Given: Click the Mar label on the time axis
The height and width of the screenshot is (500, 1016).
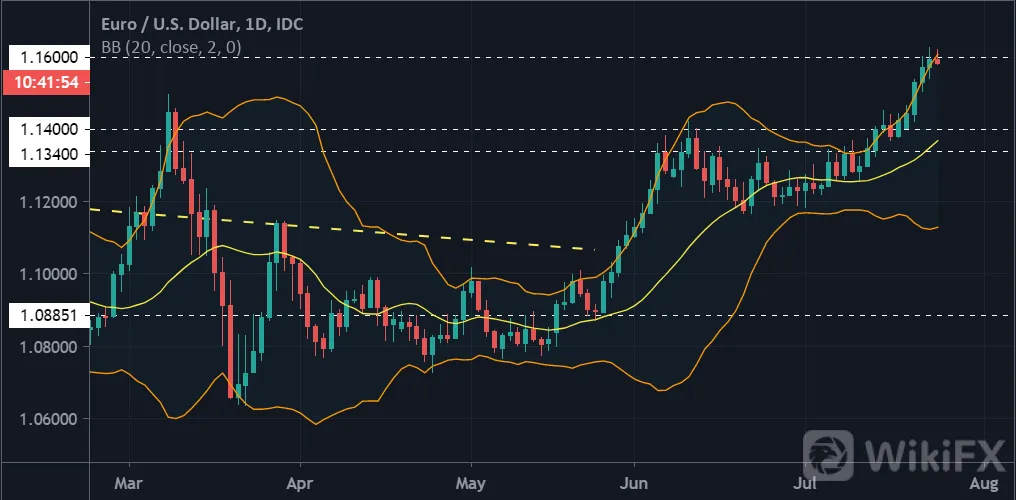Looking at the screenshot, I should tap(130, 483).
